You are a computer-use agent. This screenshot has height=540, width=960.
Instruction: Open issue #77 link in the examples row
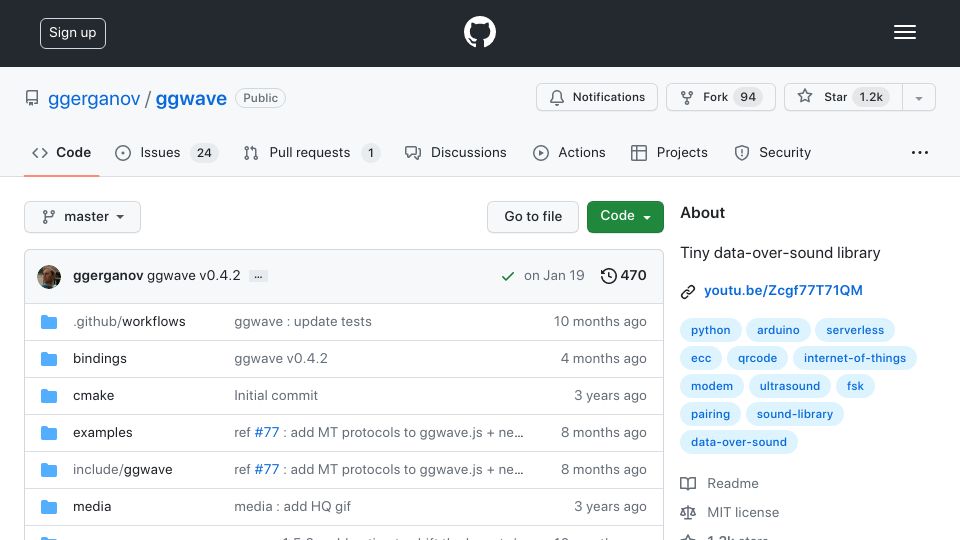point(266,432)
